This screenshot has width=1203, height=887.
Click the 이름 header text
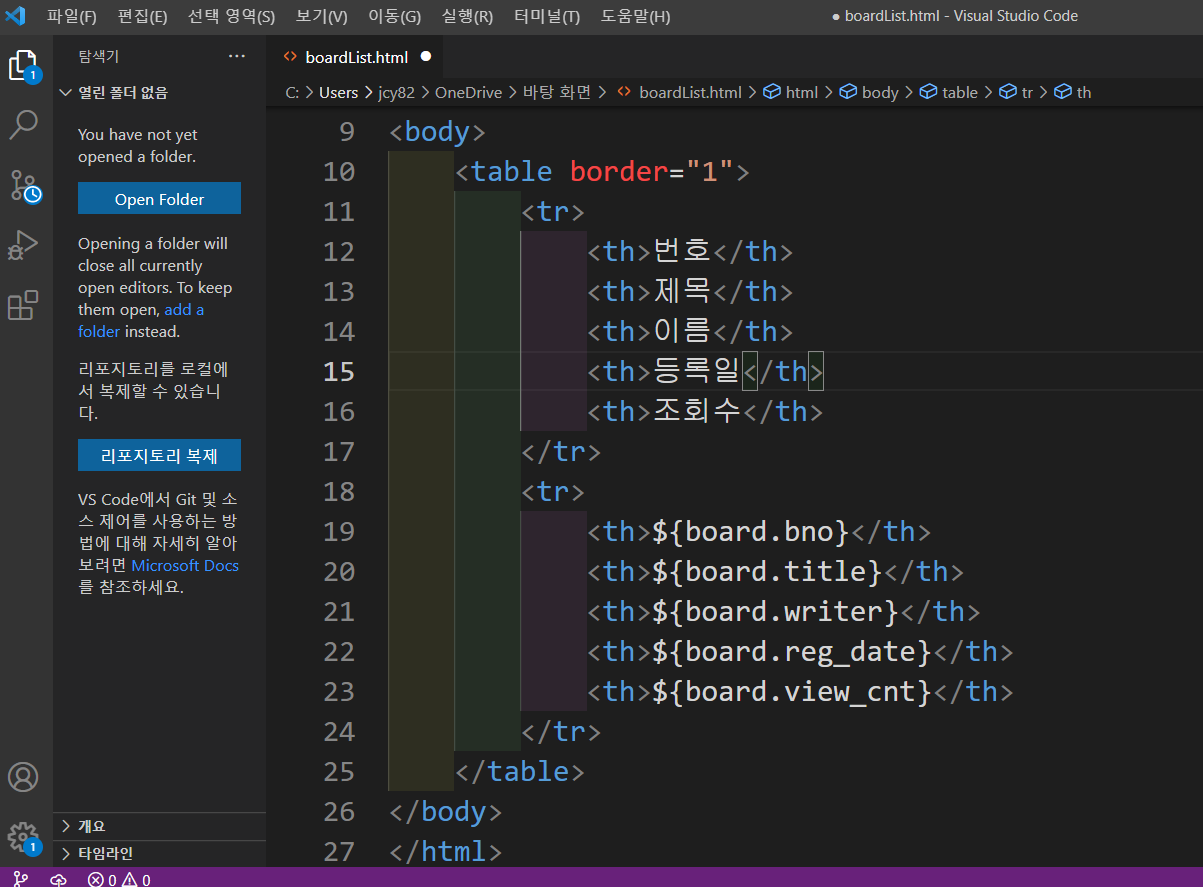click(682, 331)
